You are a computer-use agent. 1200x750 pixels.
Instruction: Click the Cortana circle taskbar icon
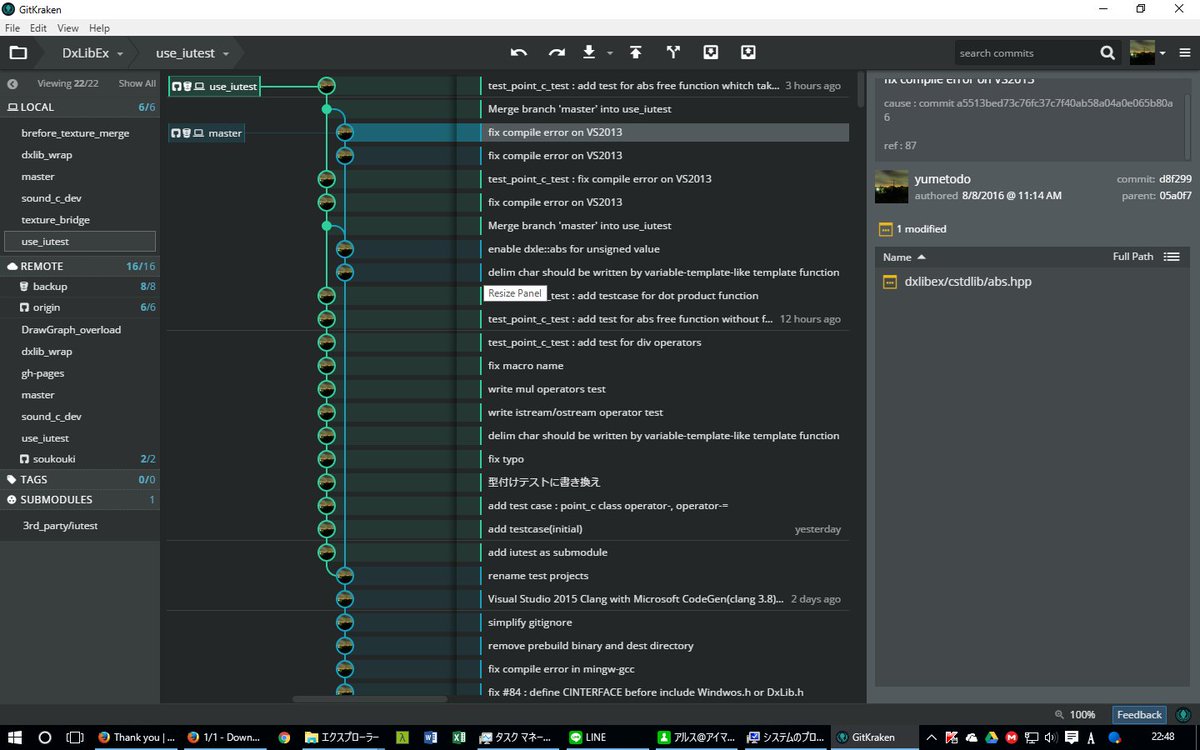(45, 738)
